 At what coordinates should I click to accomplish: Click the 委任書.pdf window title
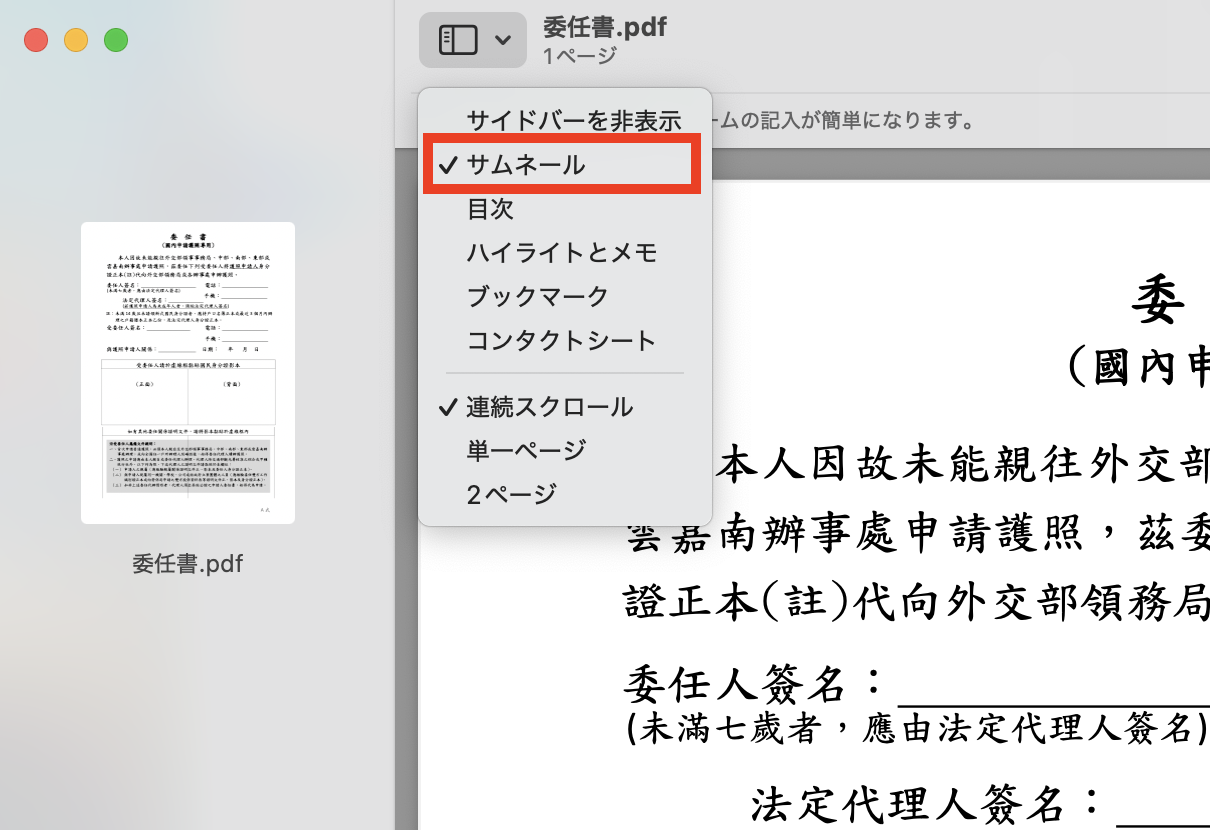(604, 27)
